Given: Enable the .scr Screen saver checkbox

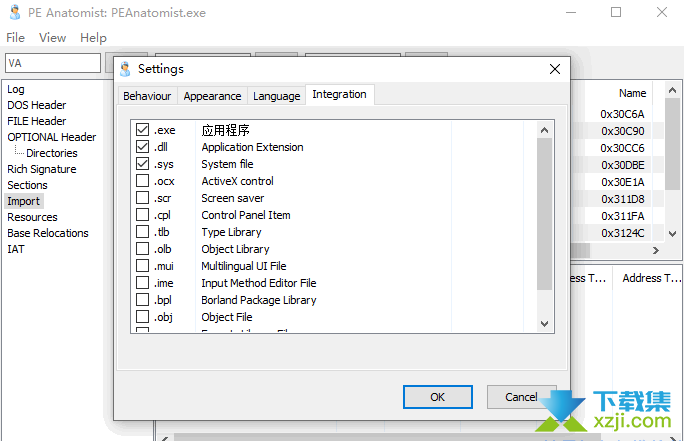Looking at the screenshot, I should point(142,198).
